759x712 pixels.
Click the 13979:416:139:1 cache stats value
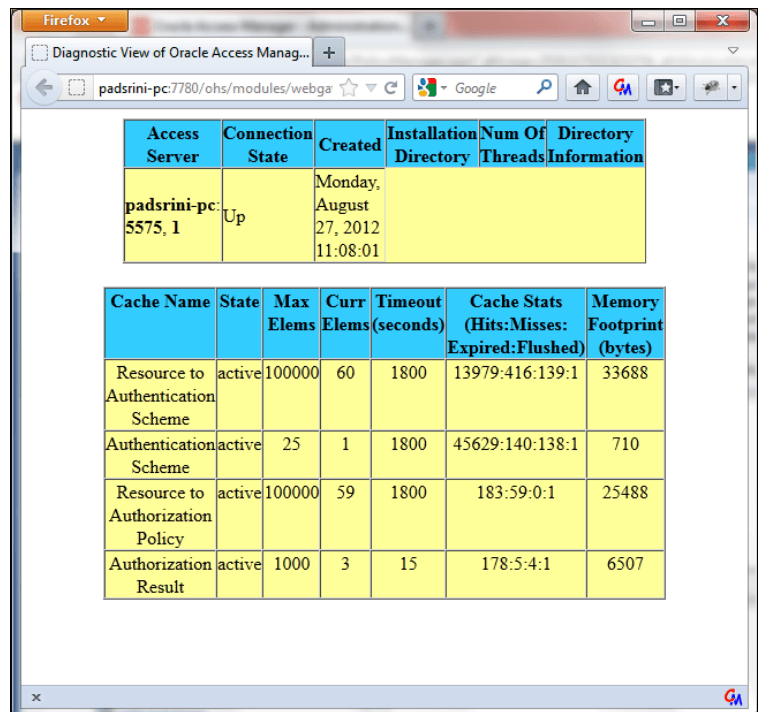tap(516, 373)
